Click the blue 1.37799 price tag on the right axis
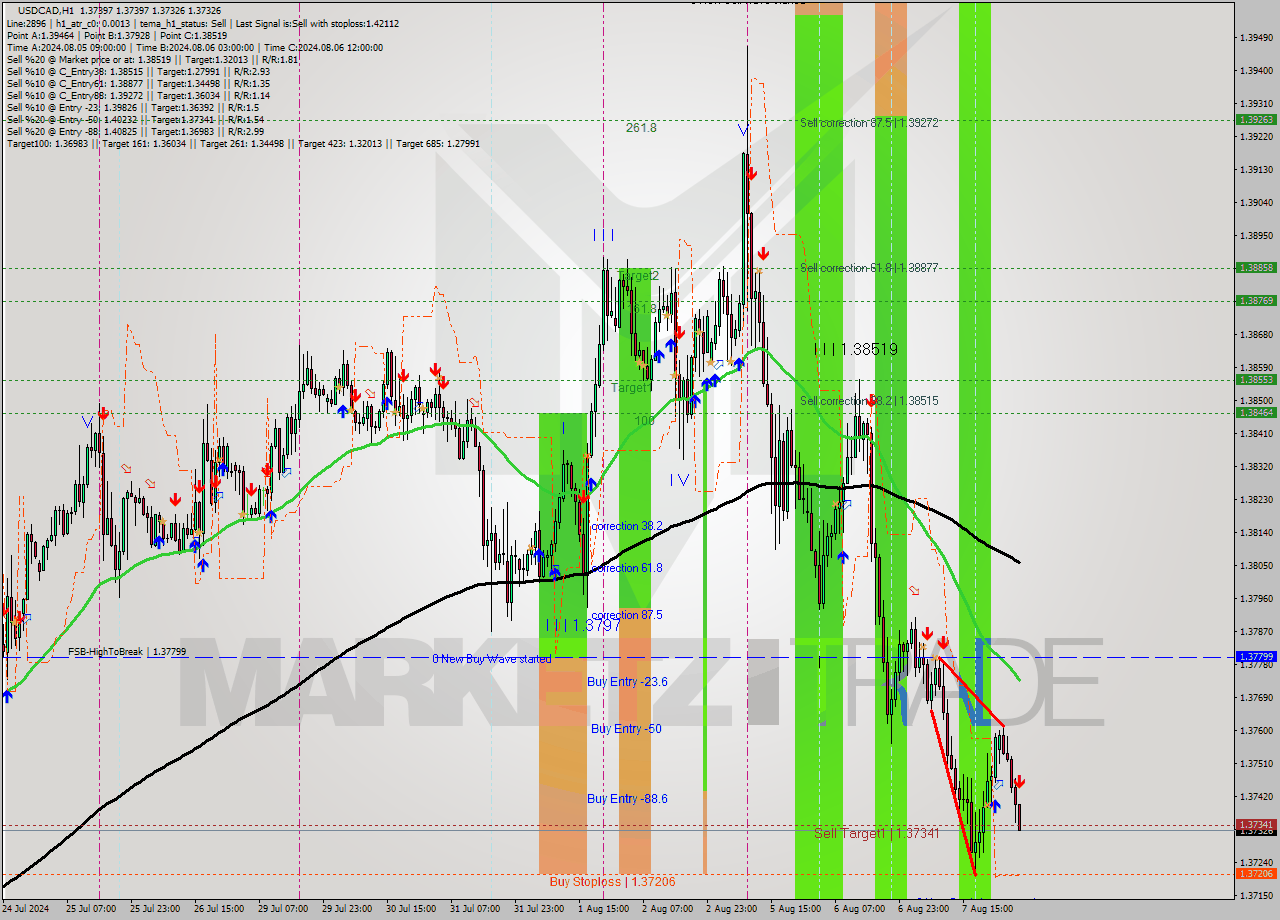The image size is (1280, 920). [1254, 658]
